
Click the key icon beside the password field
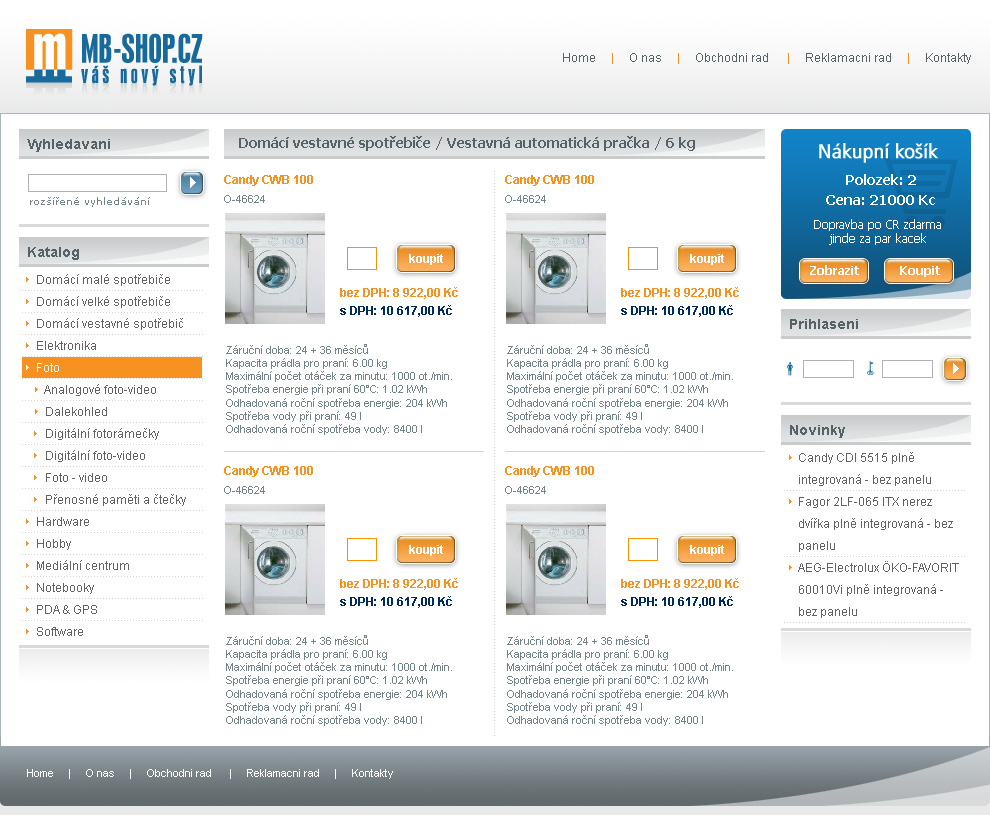[870, 369]
